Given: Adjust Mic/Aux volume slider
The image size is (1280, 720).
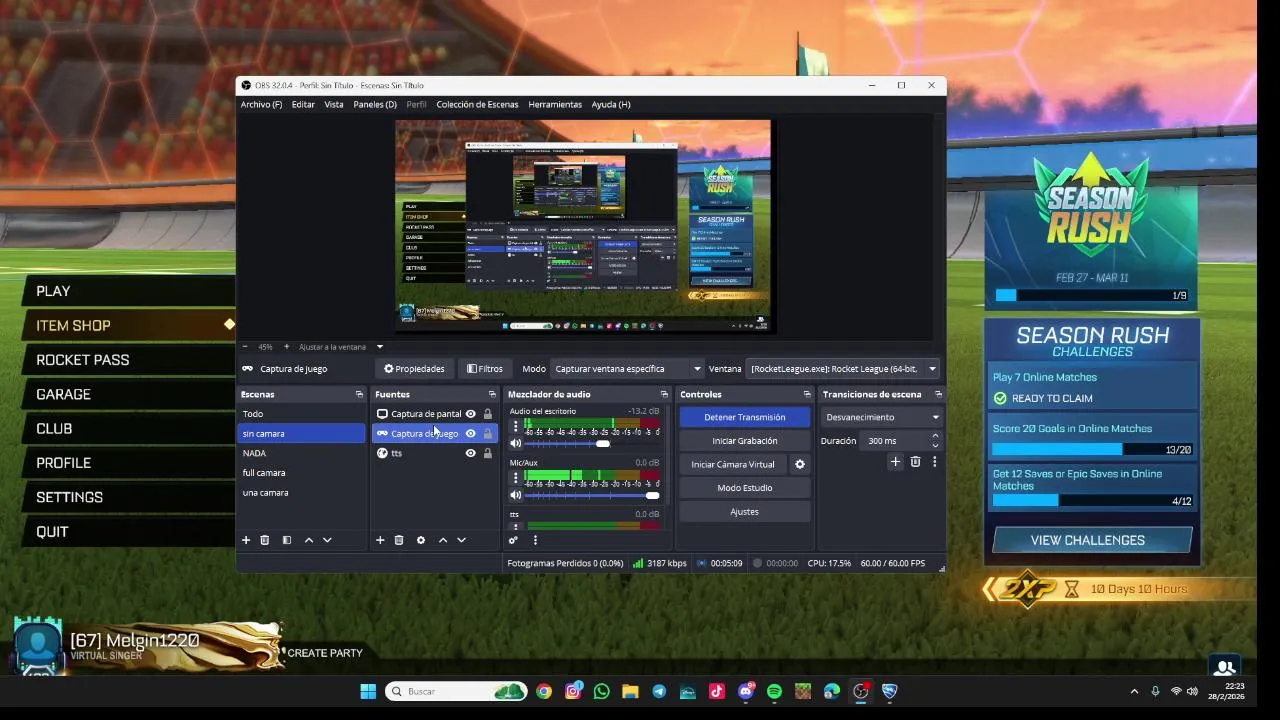Looking at the screenshot, I should (592, 495).
